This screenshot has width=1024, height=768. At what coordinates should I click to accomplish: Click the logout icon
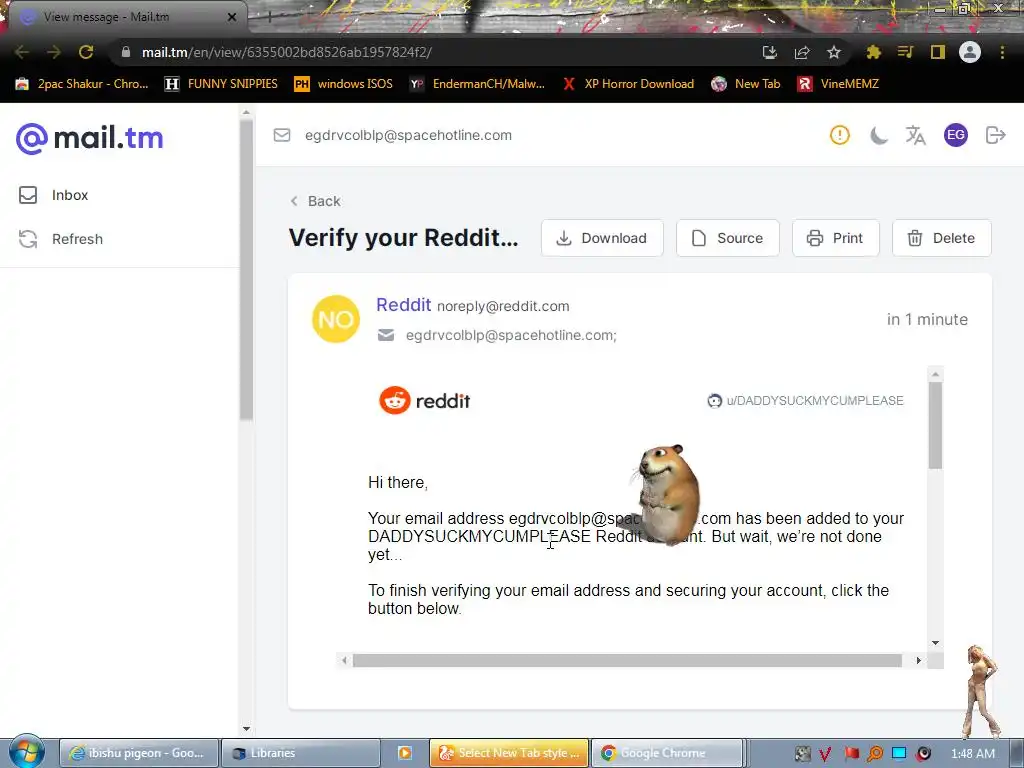[x=995, y=135]
